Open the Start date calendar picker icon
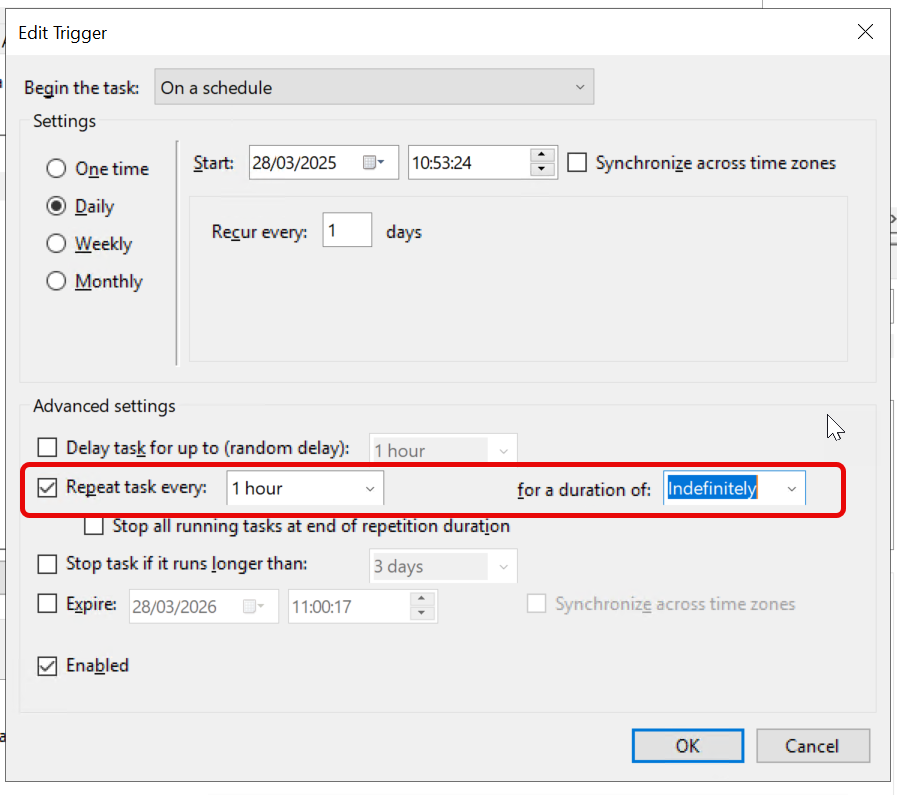Viewport: 897px width, 795px height. pyautogui.click(x=374, y=163)
